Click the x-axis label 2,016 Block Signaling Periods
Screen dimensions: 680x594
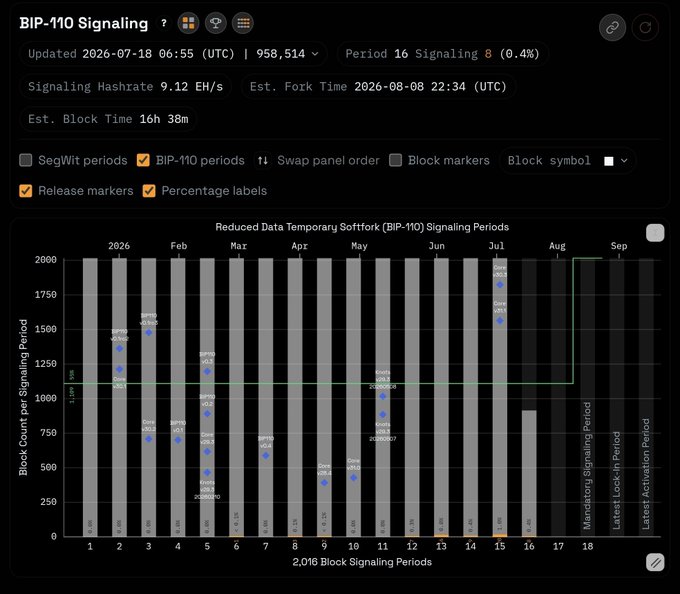tap(362, 562)
